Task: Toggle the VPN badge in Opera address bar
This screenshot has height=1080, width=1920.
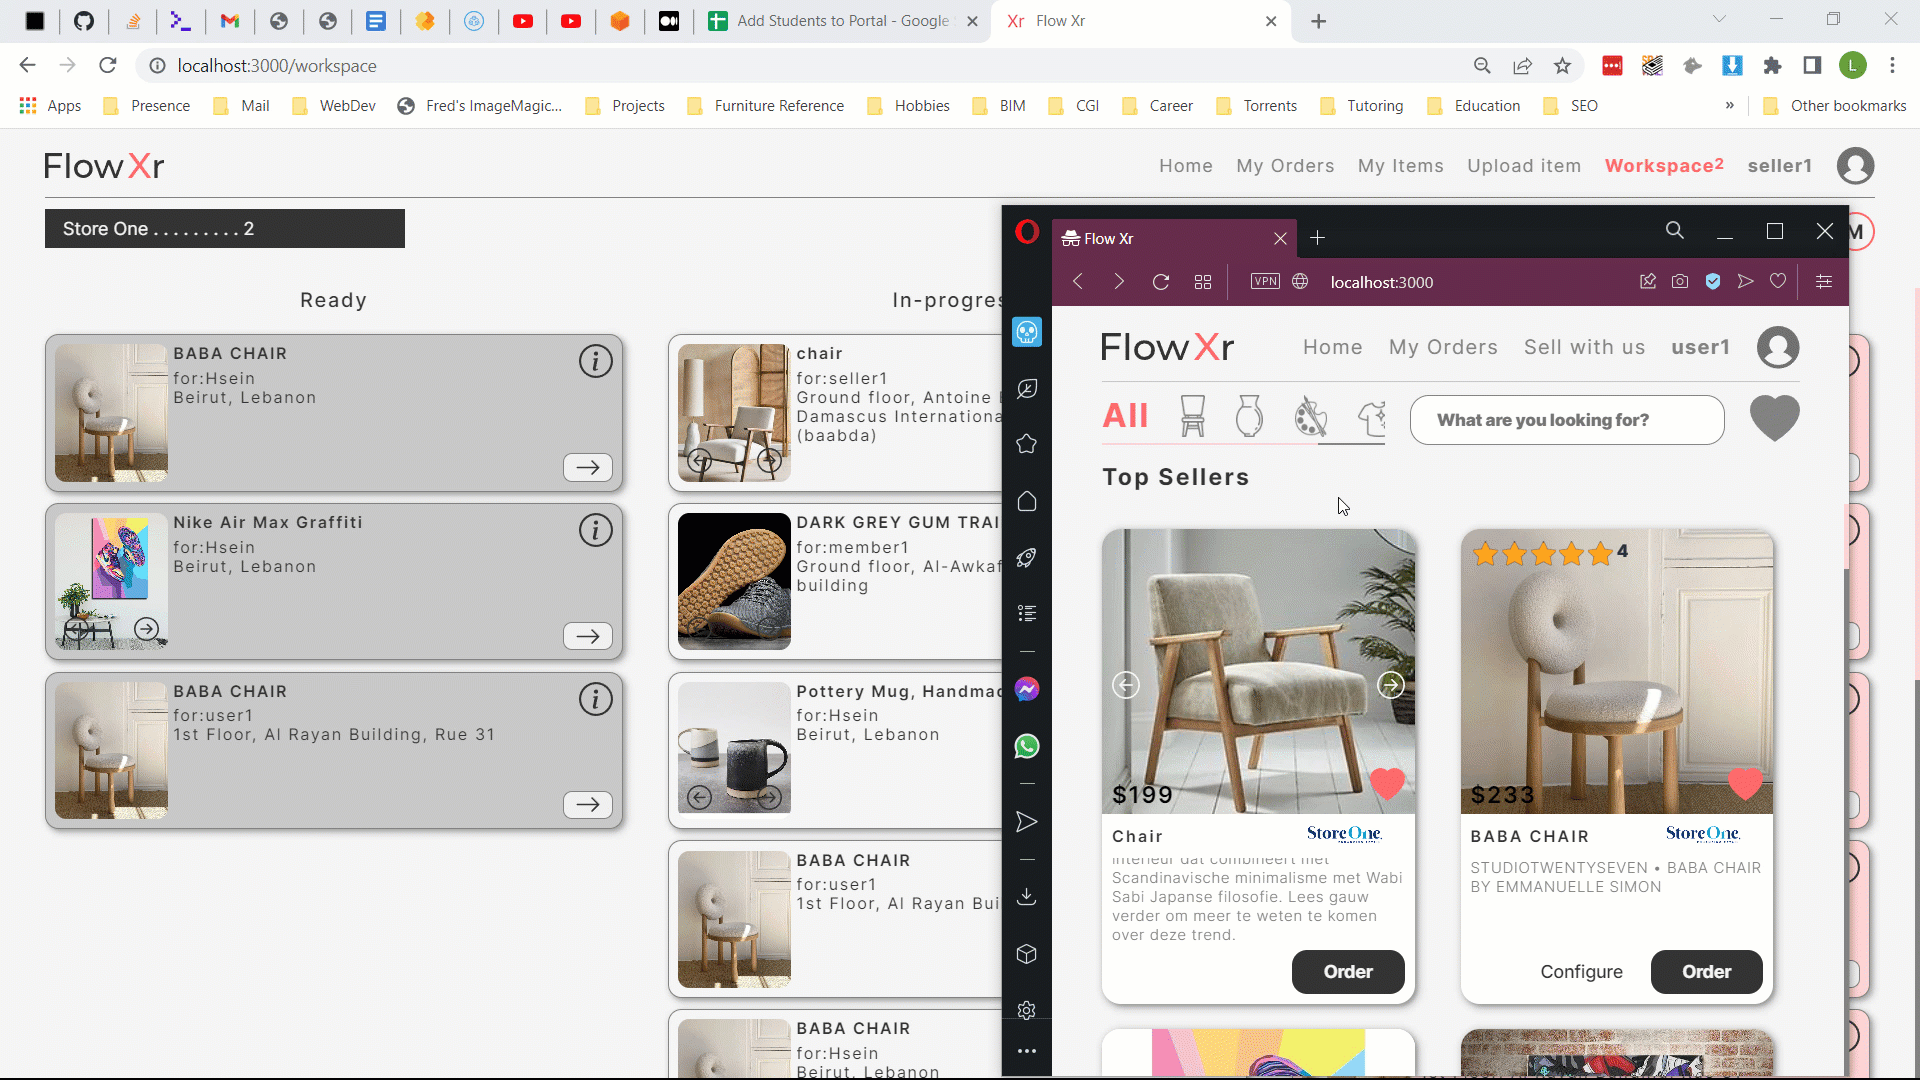Action: point(1265,282)
